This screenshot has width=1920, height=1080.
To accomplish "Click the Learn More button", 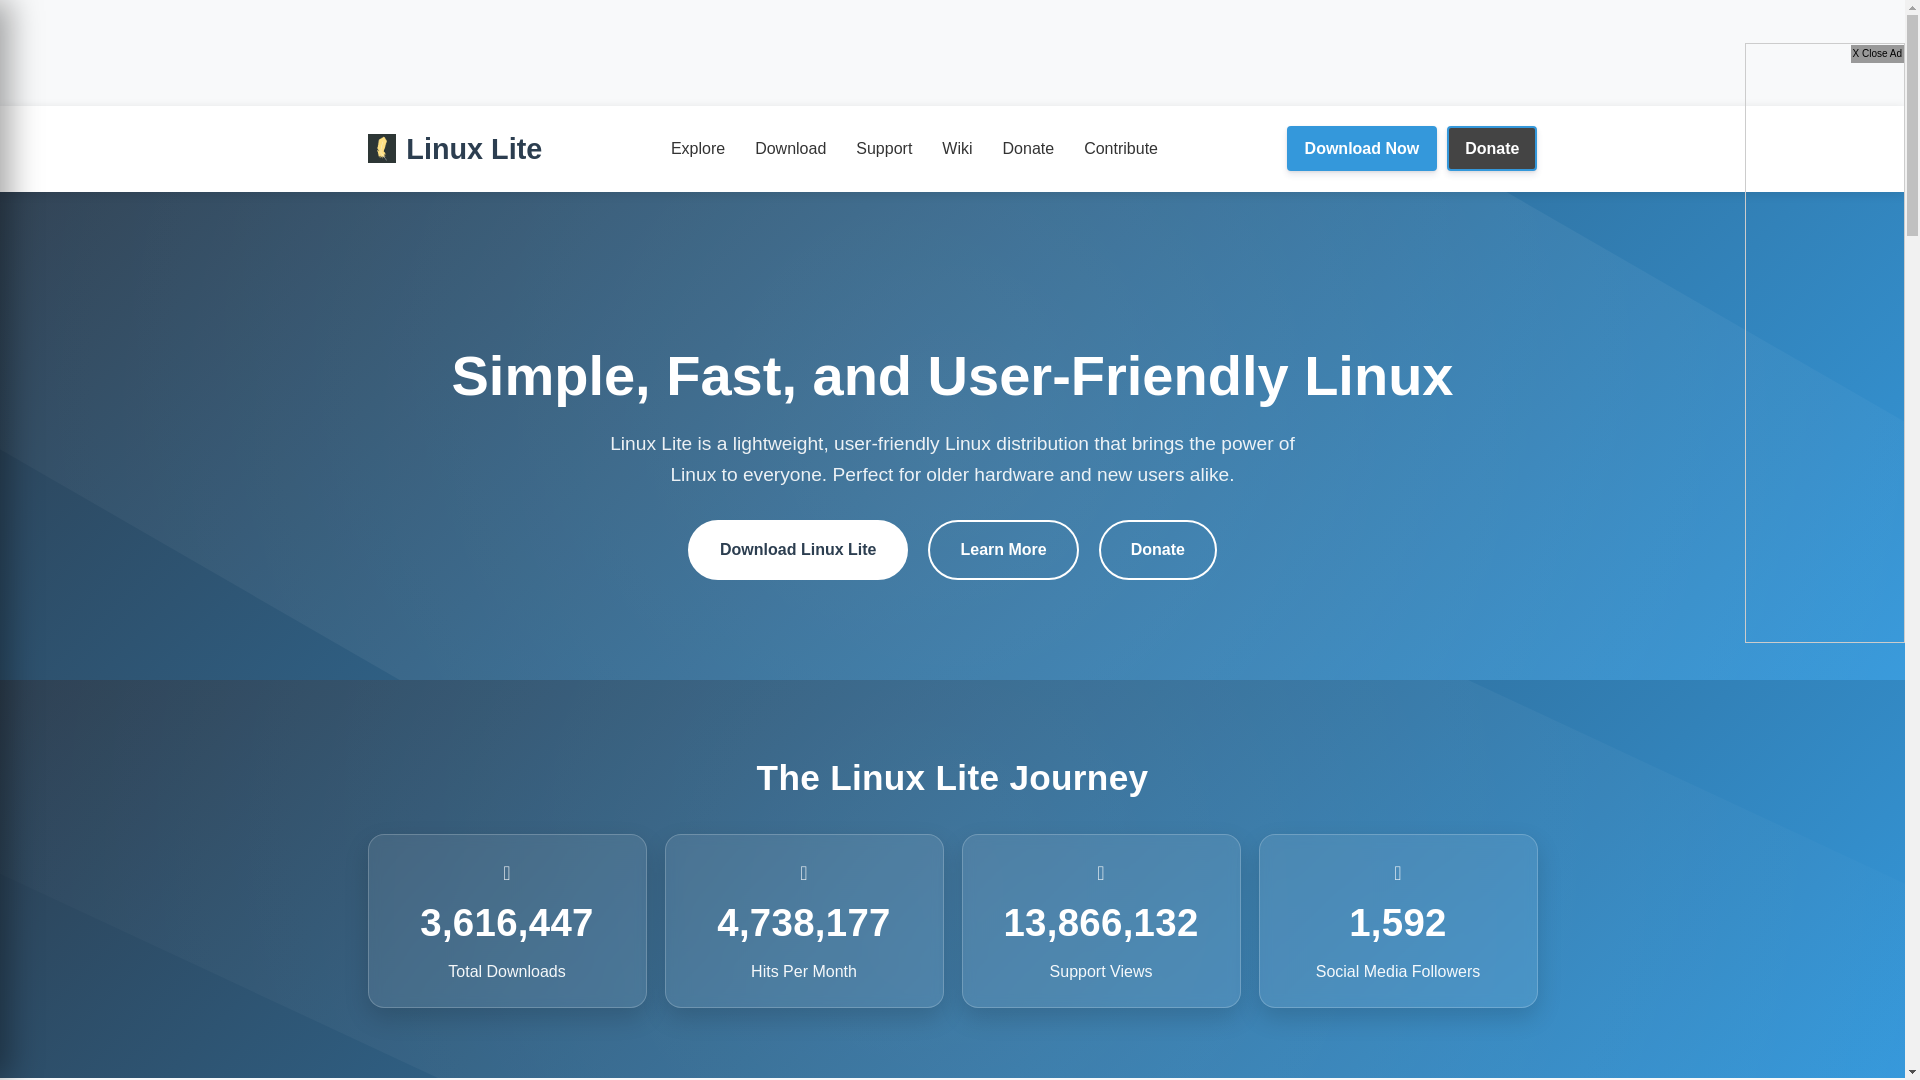I will [1003, 550].
